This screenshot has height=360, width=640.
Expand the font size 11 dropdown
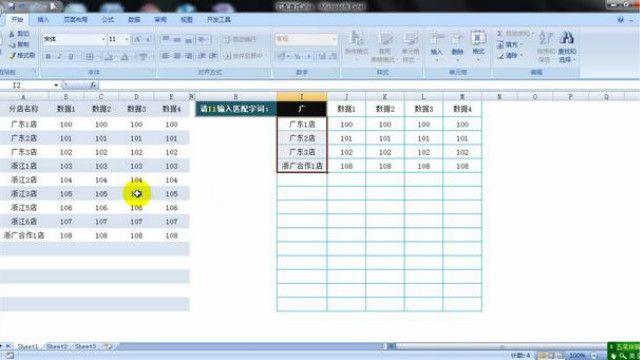click(x=127, y=39)
